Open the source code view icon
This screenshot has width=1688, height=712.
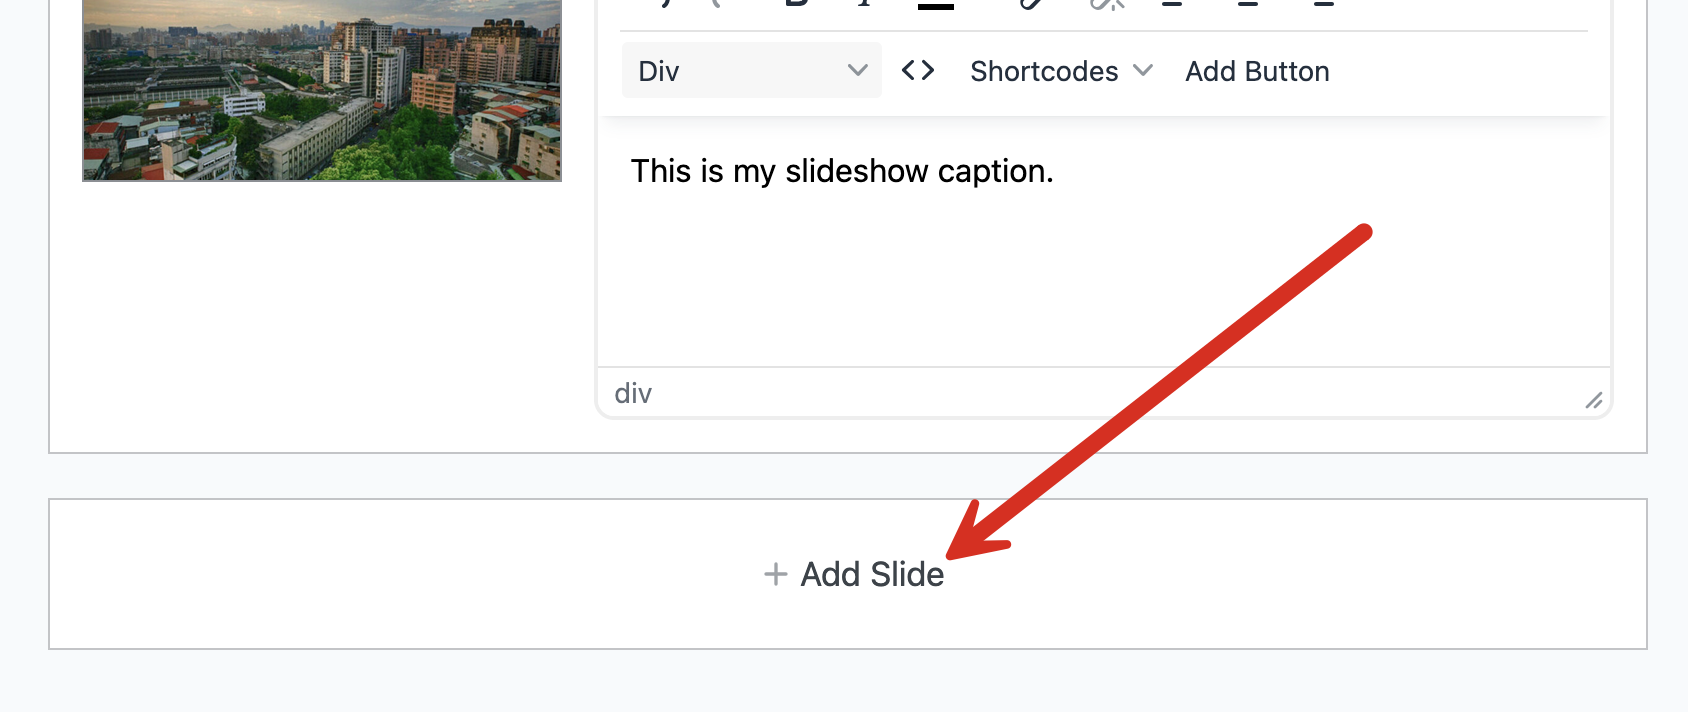(918, 70)
